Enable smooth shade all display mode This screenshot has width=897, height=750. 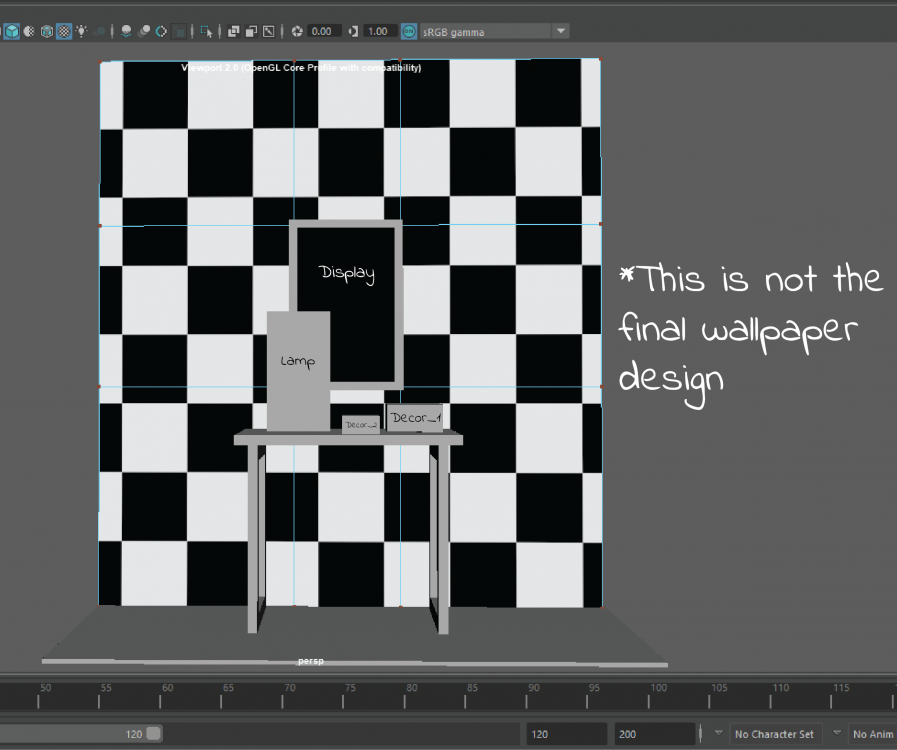click(12, 31)
